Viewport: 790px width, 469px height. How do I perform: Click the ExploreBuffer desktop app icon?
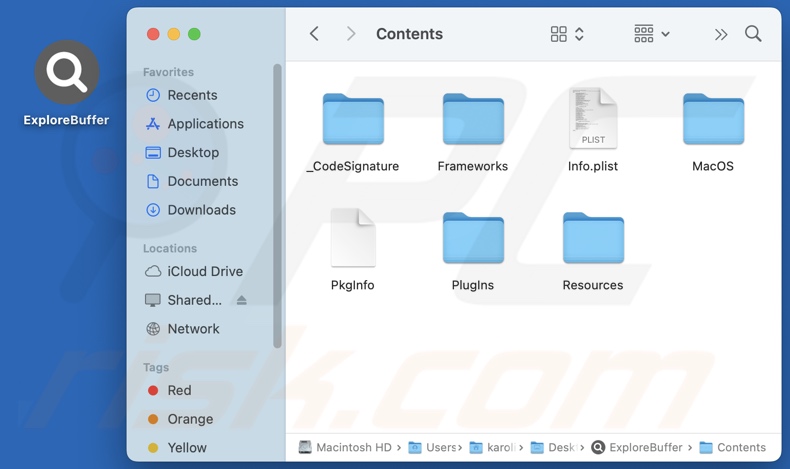67,73
